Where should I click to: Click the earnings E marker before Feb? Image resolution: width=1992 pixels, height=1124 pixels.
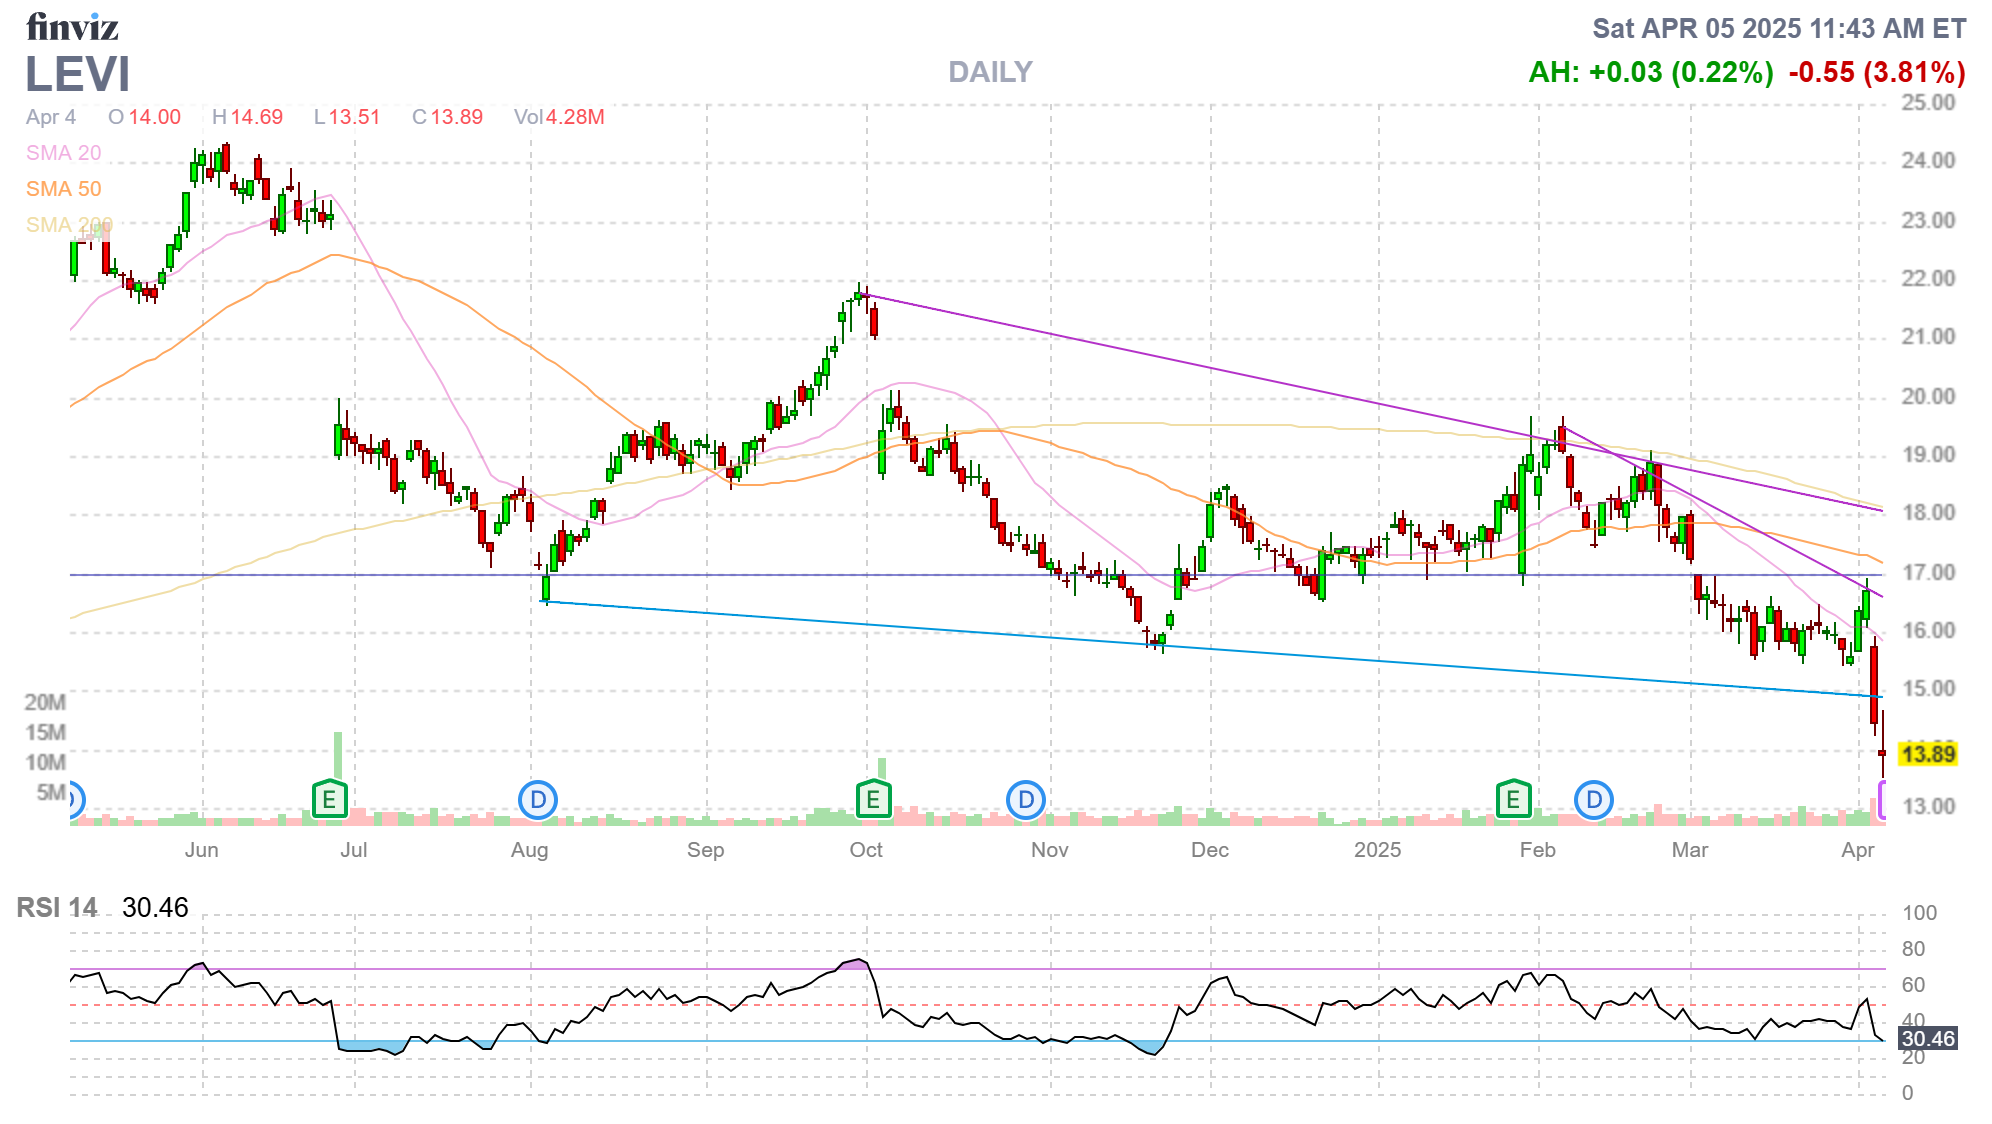click(1513, 800)
